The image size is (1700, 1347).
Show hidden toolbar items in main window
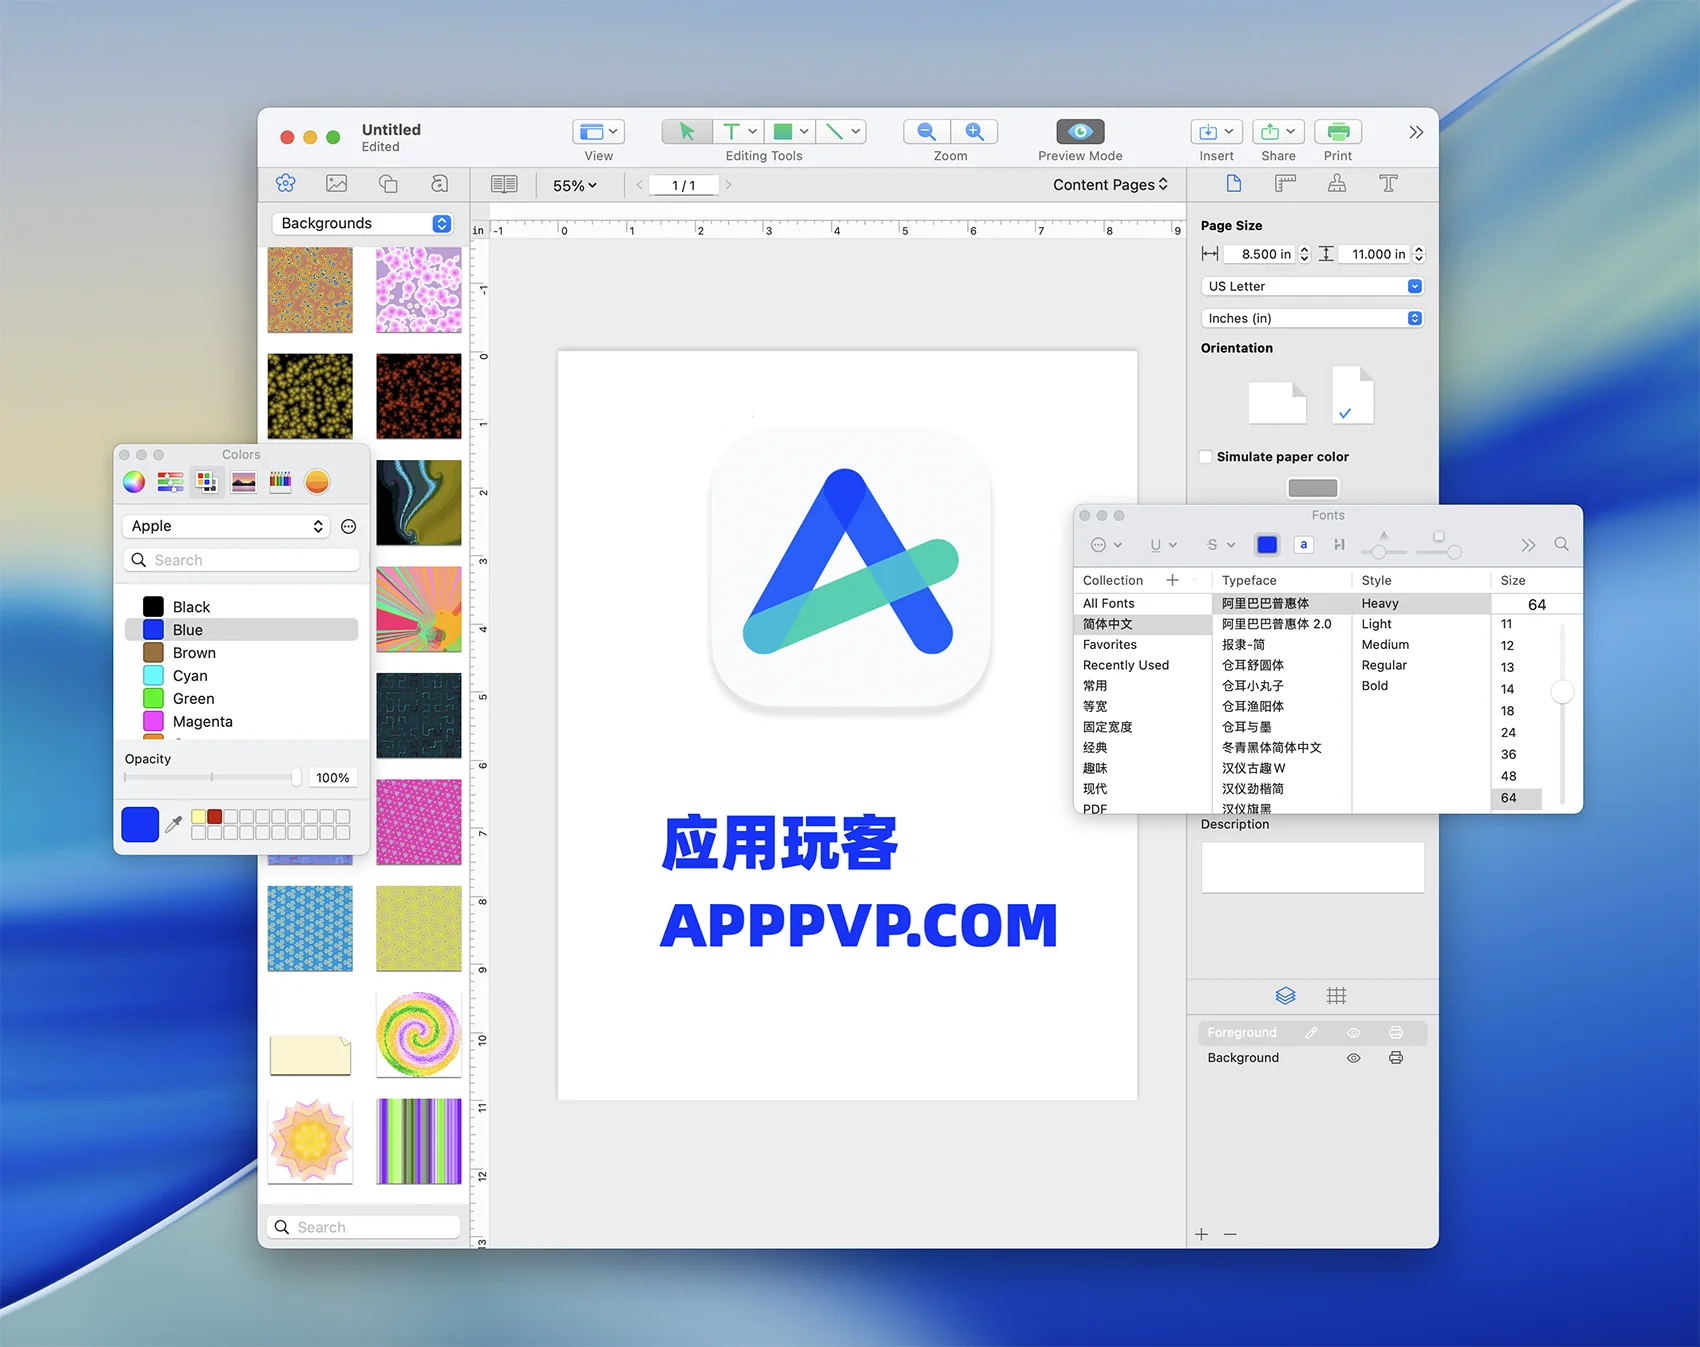click(x=1416, y=132)
